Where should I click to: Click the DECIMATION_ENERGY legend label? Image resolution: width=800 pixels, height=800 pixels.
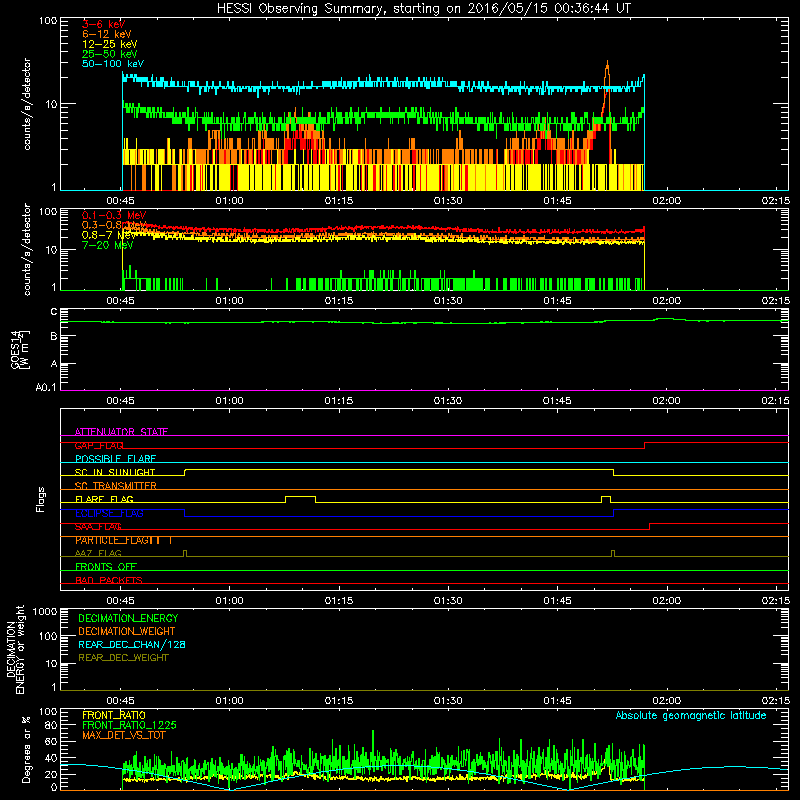(x=128, y=618)
